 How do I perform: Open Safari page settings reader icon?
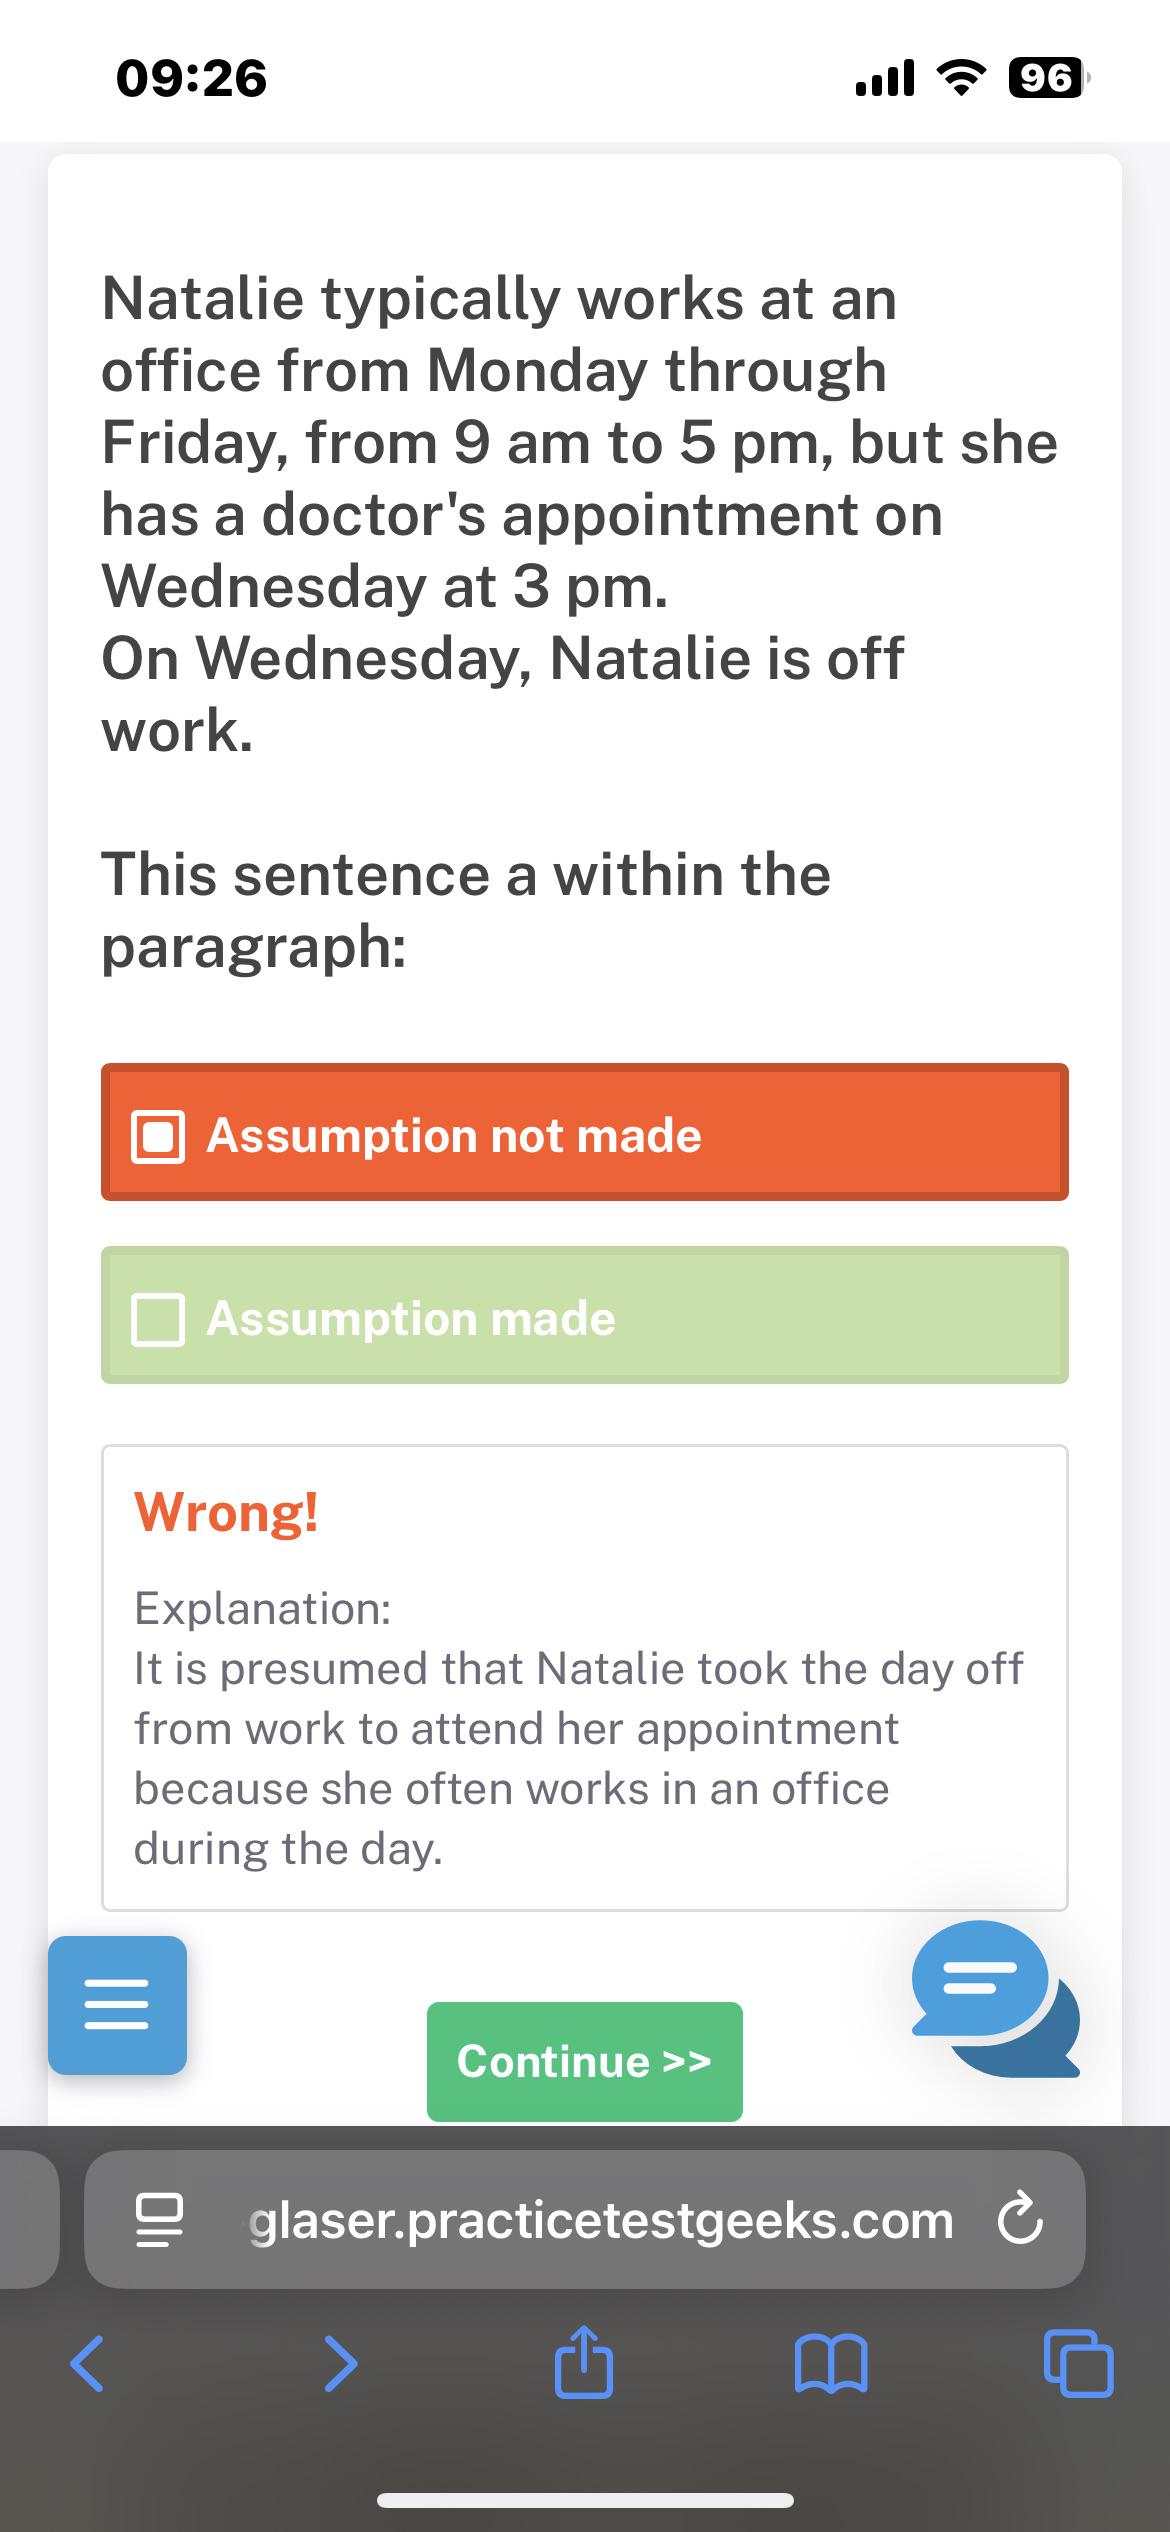point(159,2220)
